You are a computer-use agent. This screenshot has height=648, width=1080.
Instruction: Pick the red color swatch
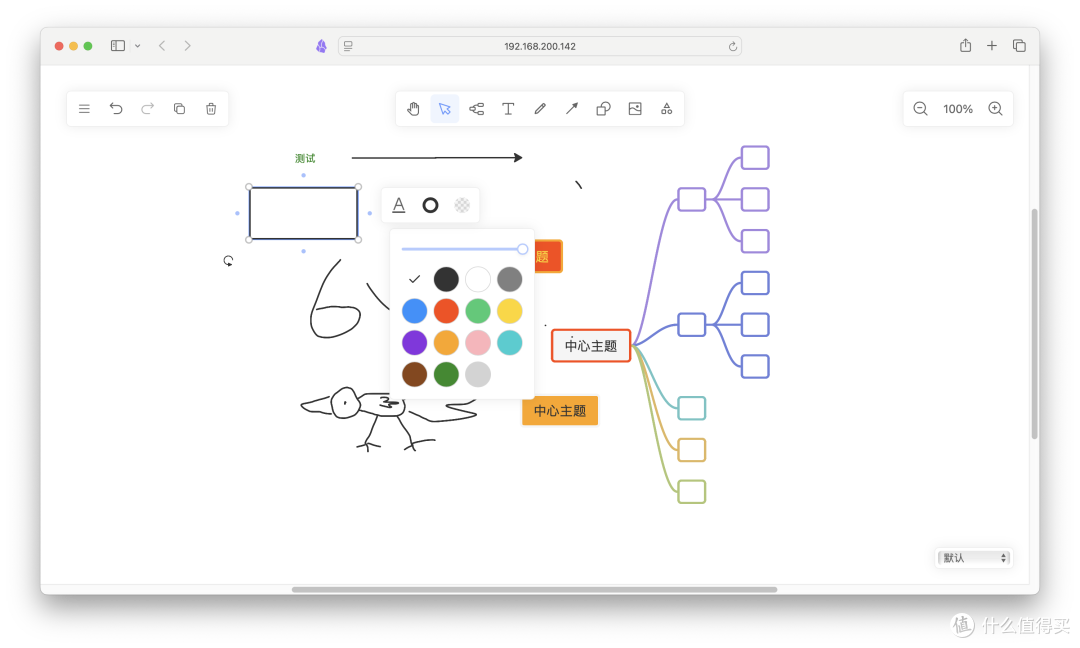[446, 311]
